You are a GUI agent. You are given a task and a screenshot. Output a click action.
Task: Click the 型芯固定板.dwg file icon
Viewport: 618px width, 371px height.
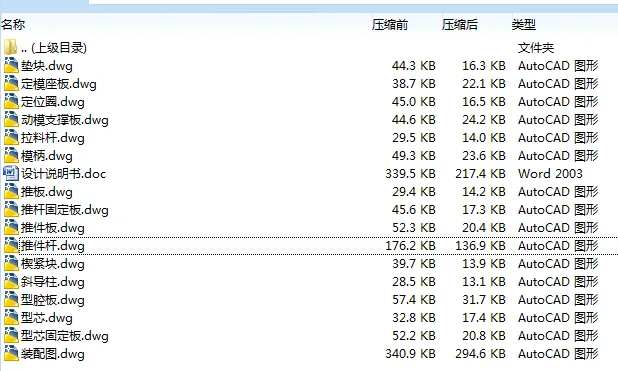[11, 336]
